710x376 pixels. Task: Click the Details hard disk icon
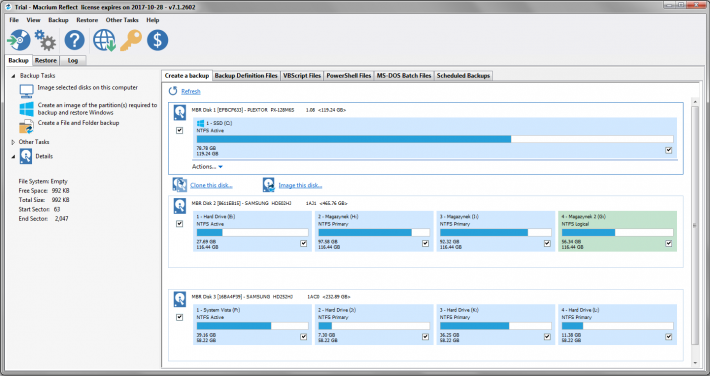point(26,157)
